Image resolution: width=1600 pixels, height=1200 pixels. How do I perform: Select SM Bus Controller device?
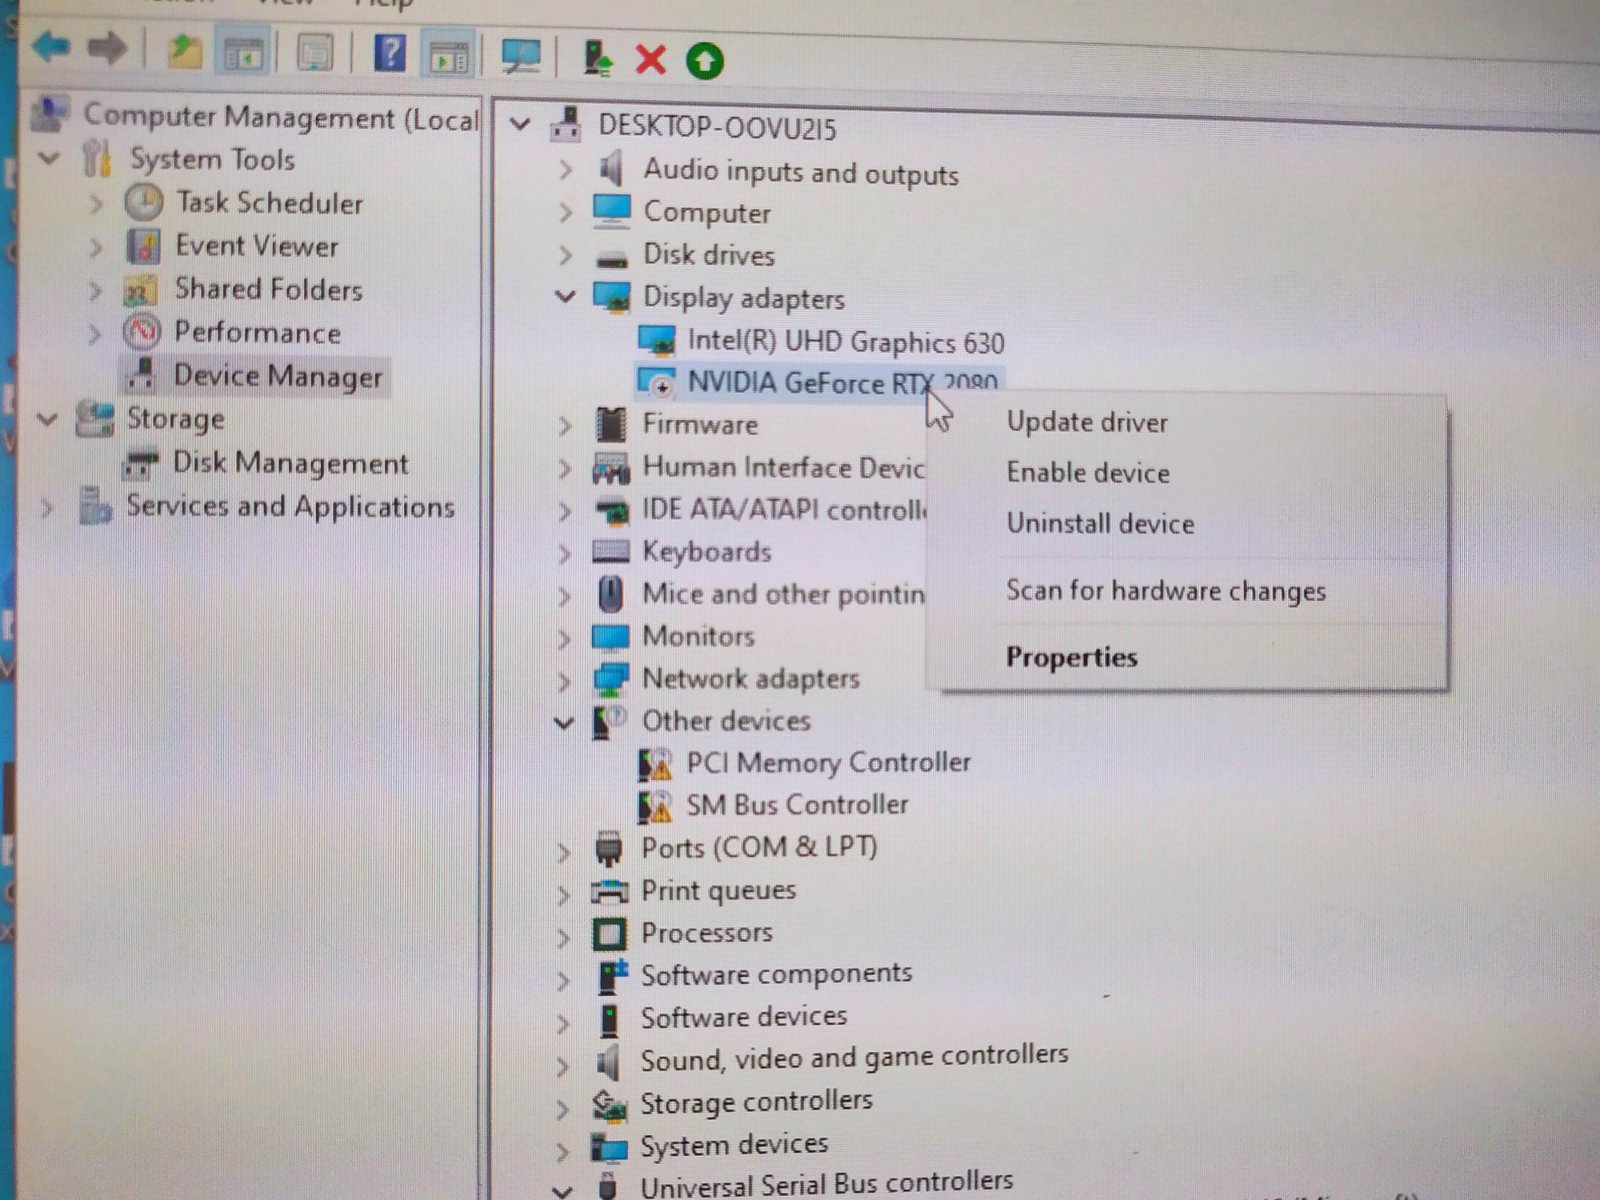797,805
